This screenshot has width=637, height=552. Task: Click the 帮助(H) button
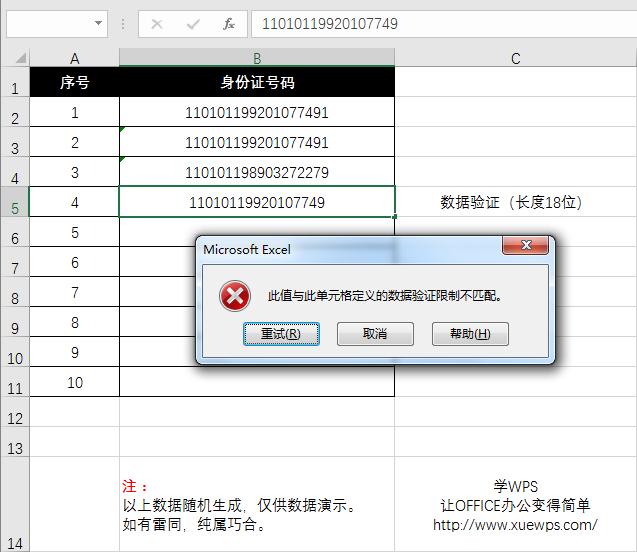(470, 334)
